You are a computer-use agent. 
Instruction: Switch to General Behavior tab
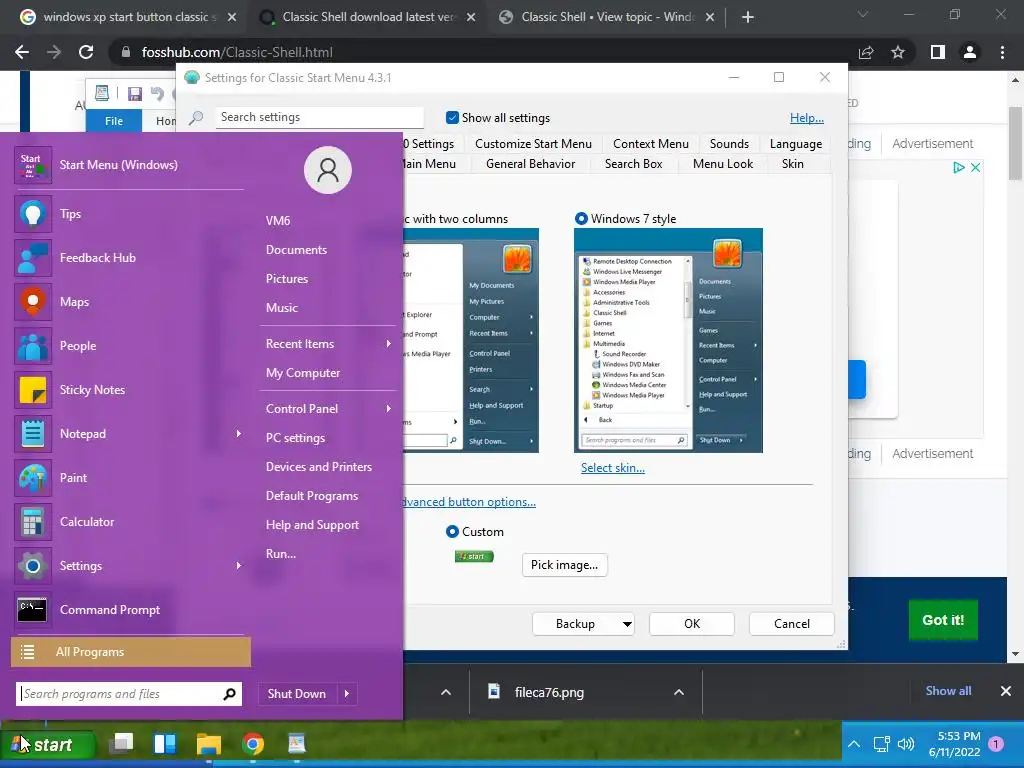(530, 164)
